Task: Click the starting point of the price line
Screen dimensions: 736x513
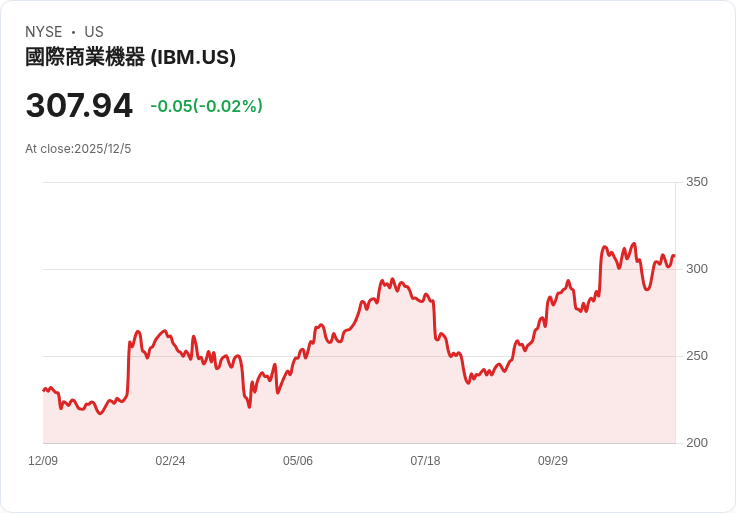Action: tap(44, 390)
